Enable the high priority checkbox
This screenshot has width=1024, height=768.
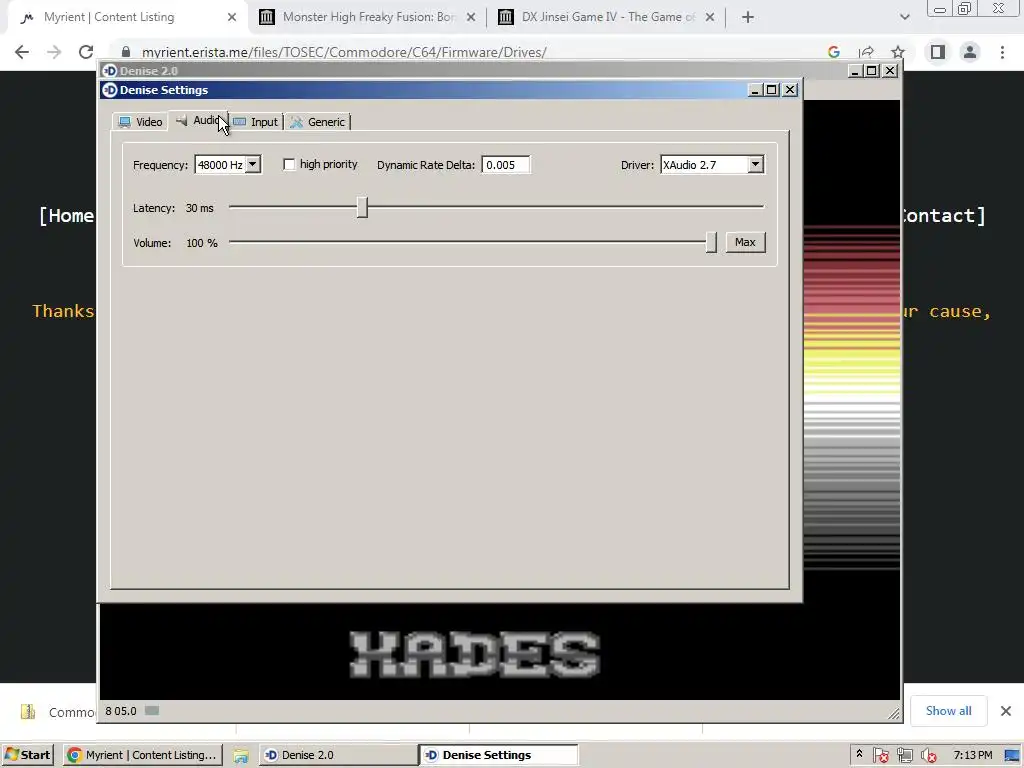click(289, 165)
